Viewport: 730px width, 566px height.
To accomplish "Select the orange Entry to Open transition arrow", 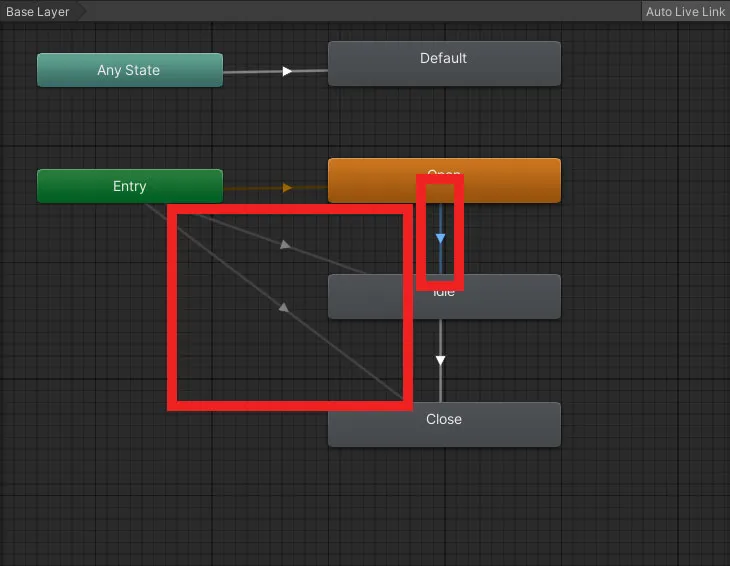I will [x=287, y=187].
